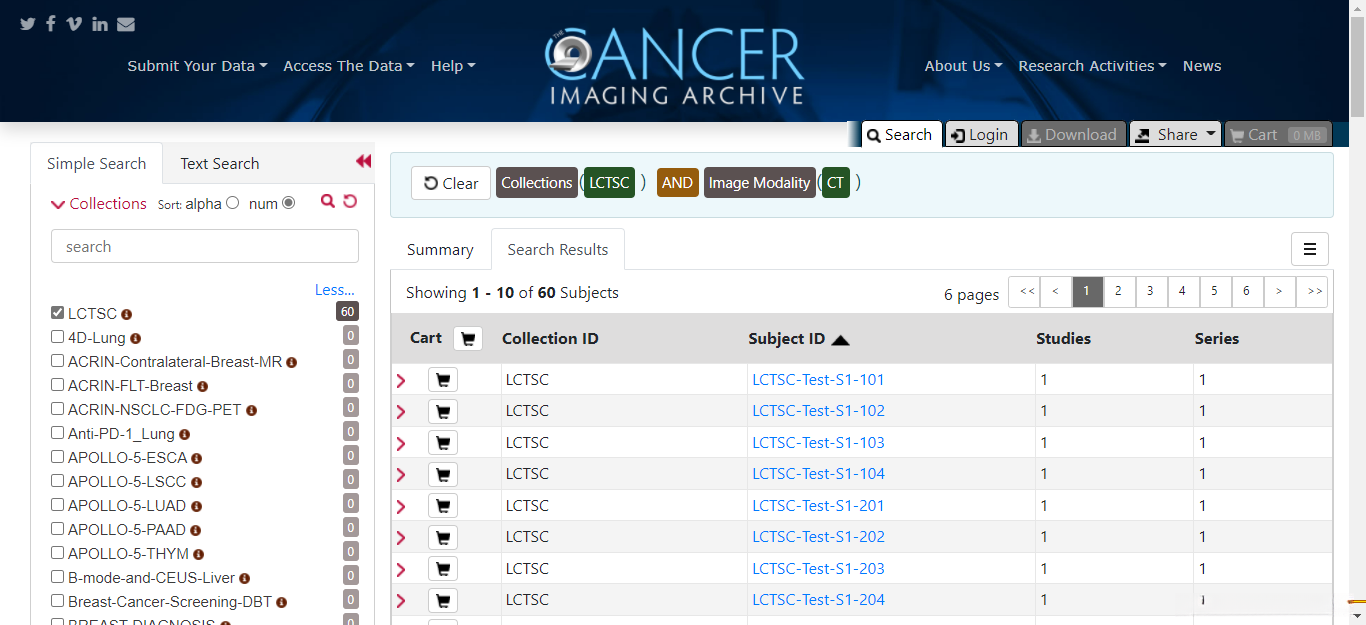1366x625 pixels.
Task: Check the B-mode-and-CEUS-Liver checkbox
Action: 58,577
